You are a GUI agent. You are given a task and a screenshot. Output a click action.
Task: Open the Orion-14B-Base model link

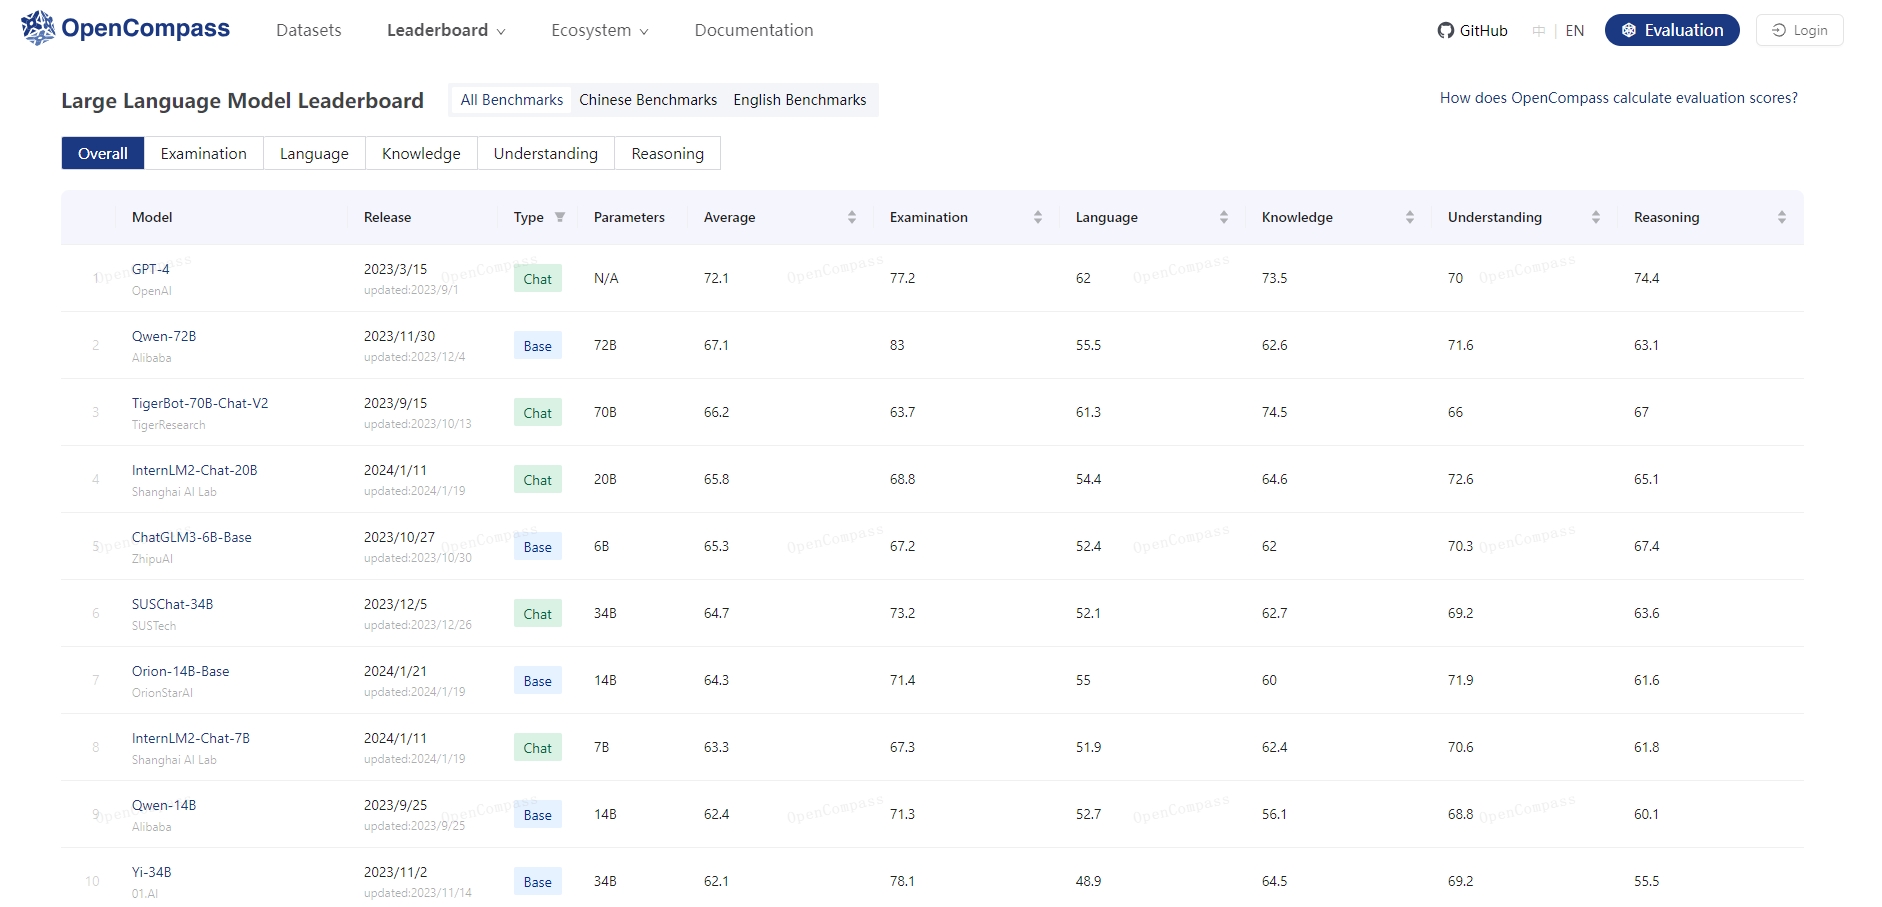point(181,671)
